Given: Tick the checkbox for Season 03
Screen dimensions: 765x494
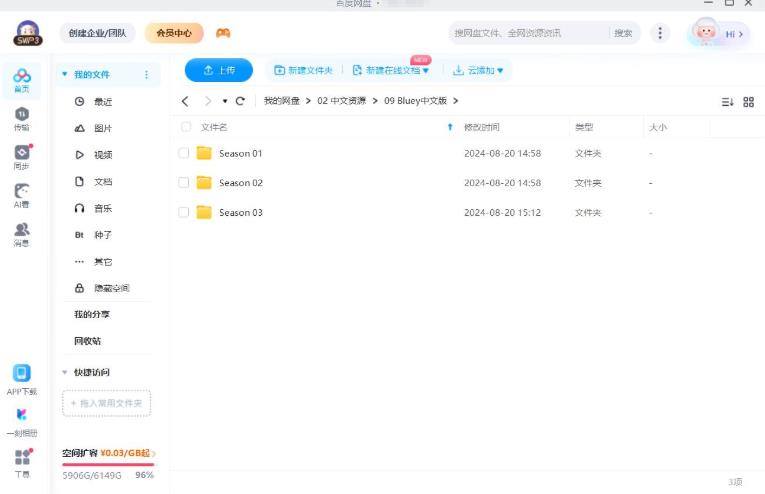Looking at the screenshot, I should 183,212.
